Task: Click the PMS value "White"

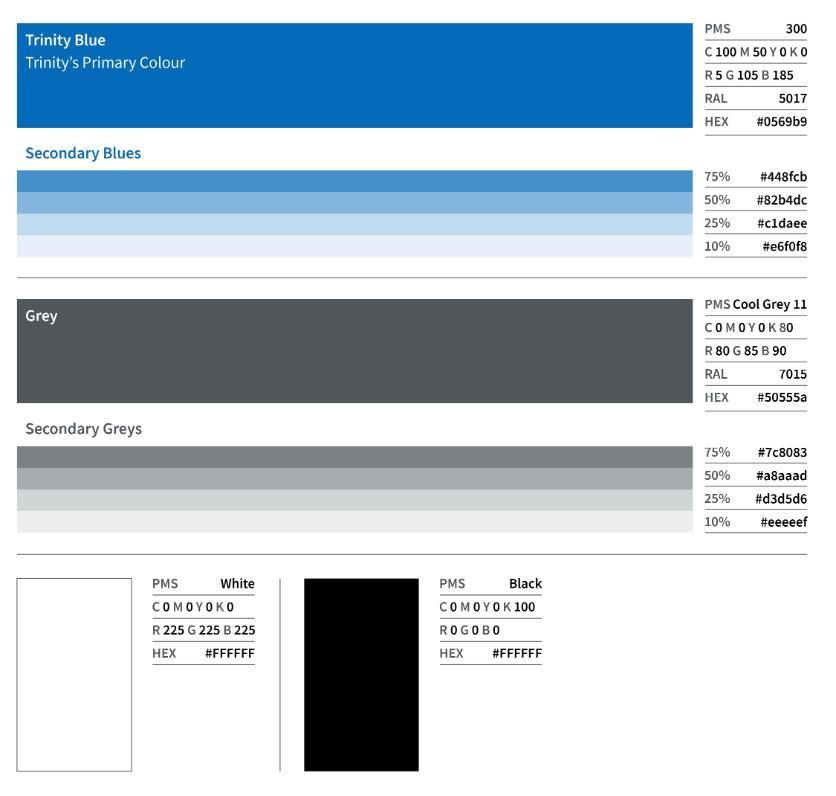Action: point(237,584)
